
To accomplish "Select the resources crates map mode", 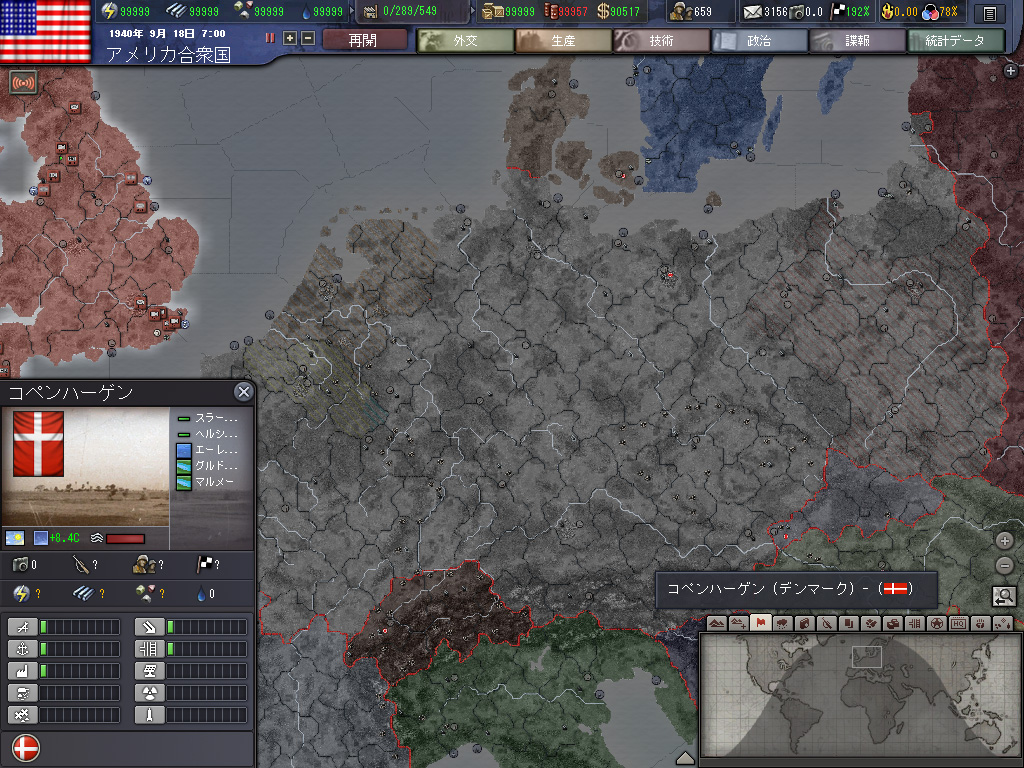I will (x=893, y=623).
